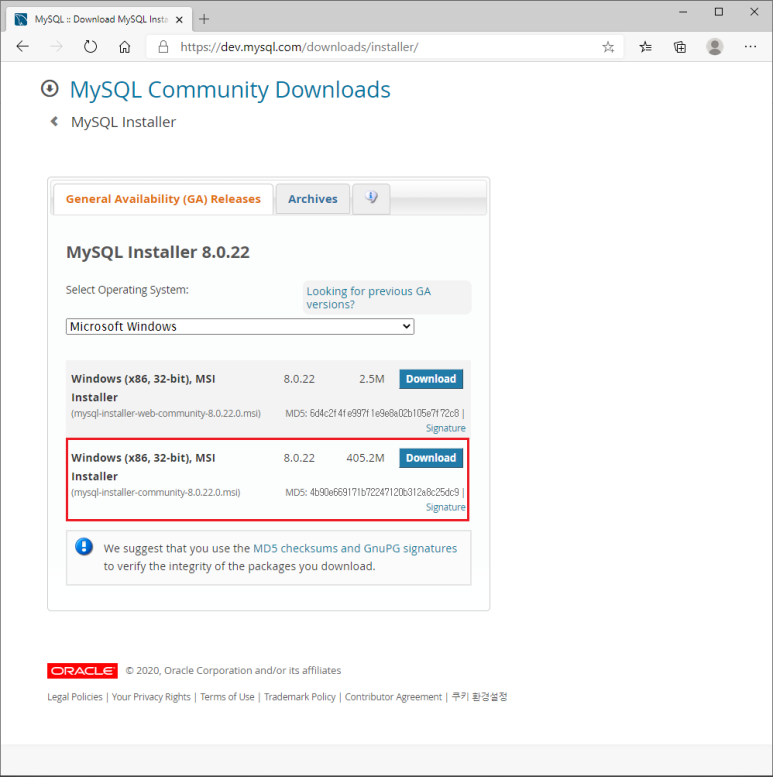Click the Oracle copyright 2020 text
This screenshot has width=773, height=777.
pyautogui.click(x=233, y=670)
